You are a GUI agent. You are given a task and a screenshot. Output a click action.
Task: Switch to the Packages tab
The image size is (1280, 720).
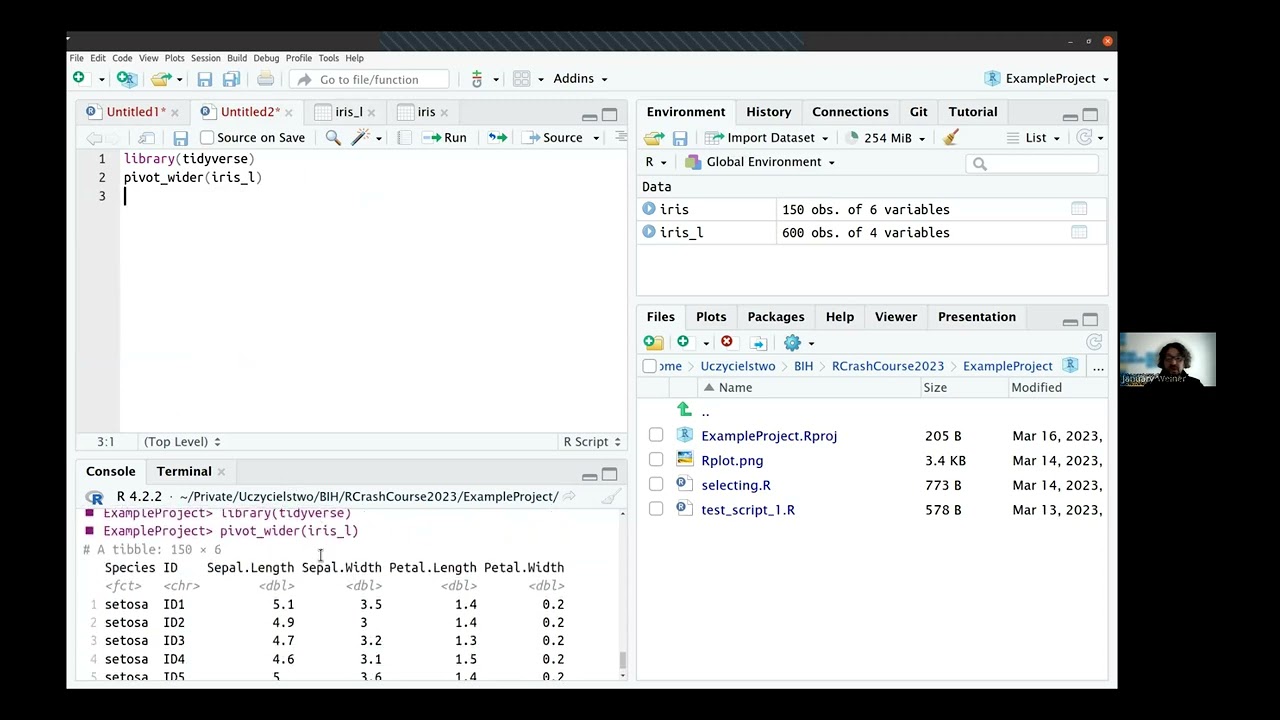775,317
